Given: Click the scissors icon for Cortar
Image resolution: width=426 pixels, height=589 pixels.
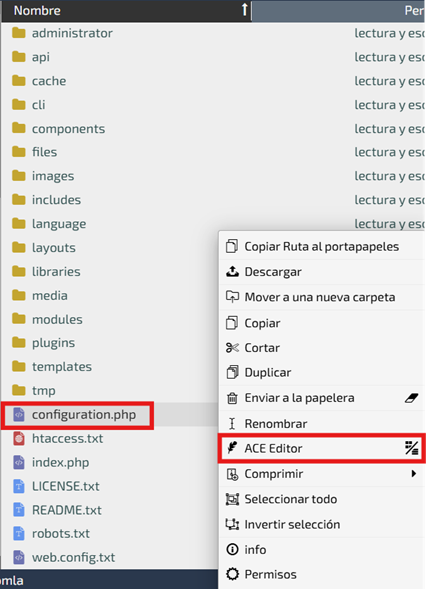Looking at the screenshot, I should coord(232,348).
